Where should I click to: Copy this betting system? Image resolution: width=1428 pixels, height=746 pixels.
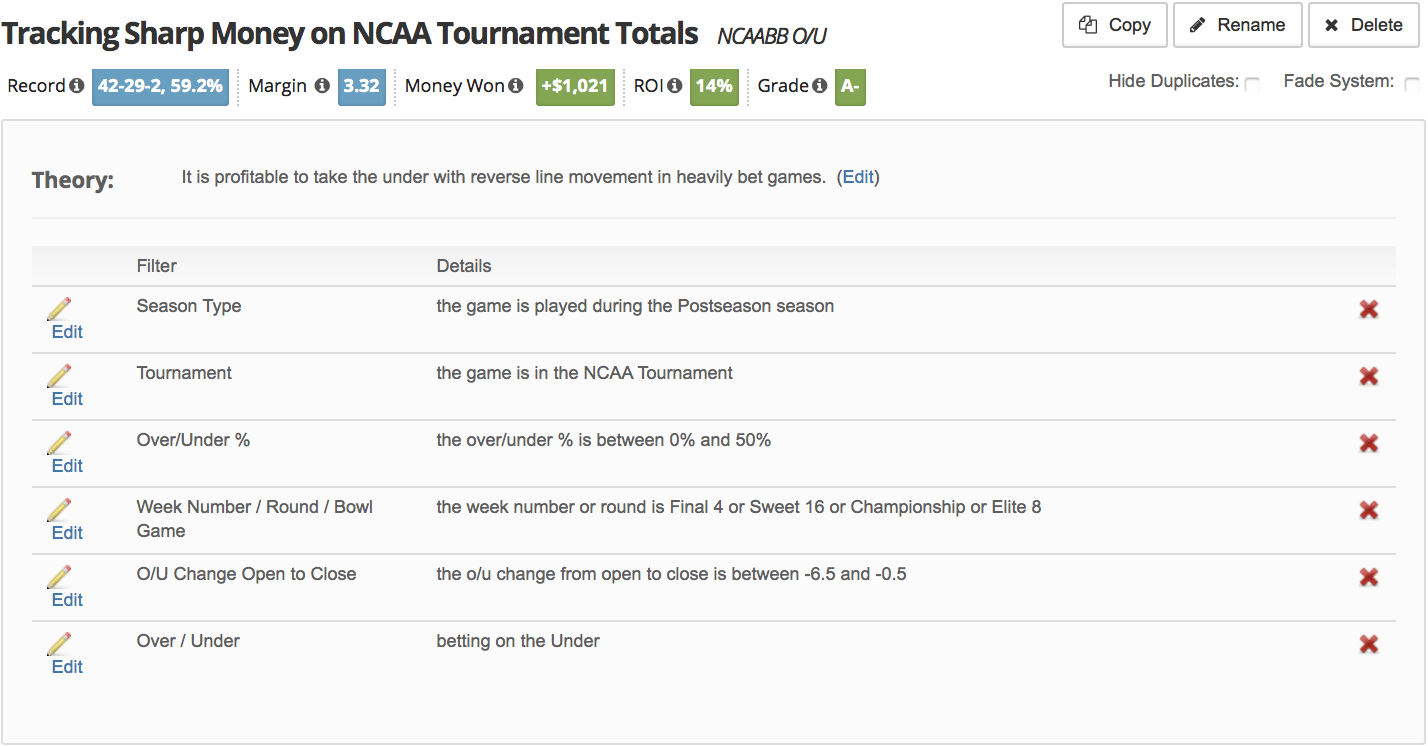click(x=1114, y=25)
